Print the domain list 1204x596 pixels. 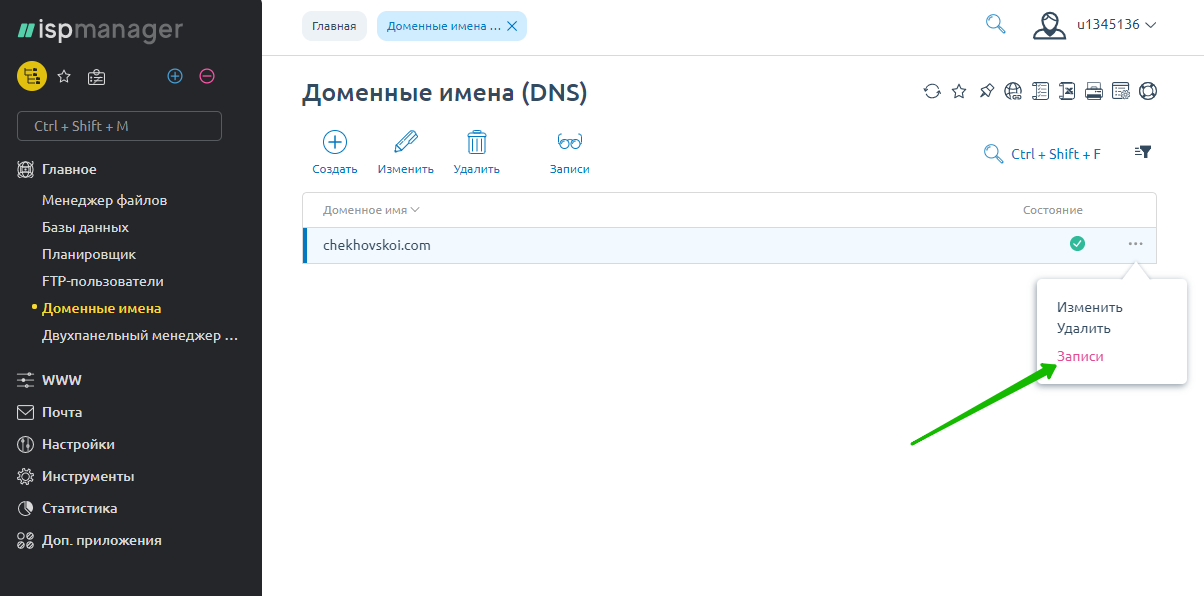(1094, 91)
